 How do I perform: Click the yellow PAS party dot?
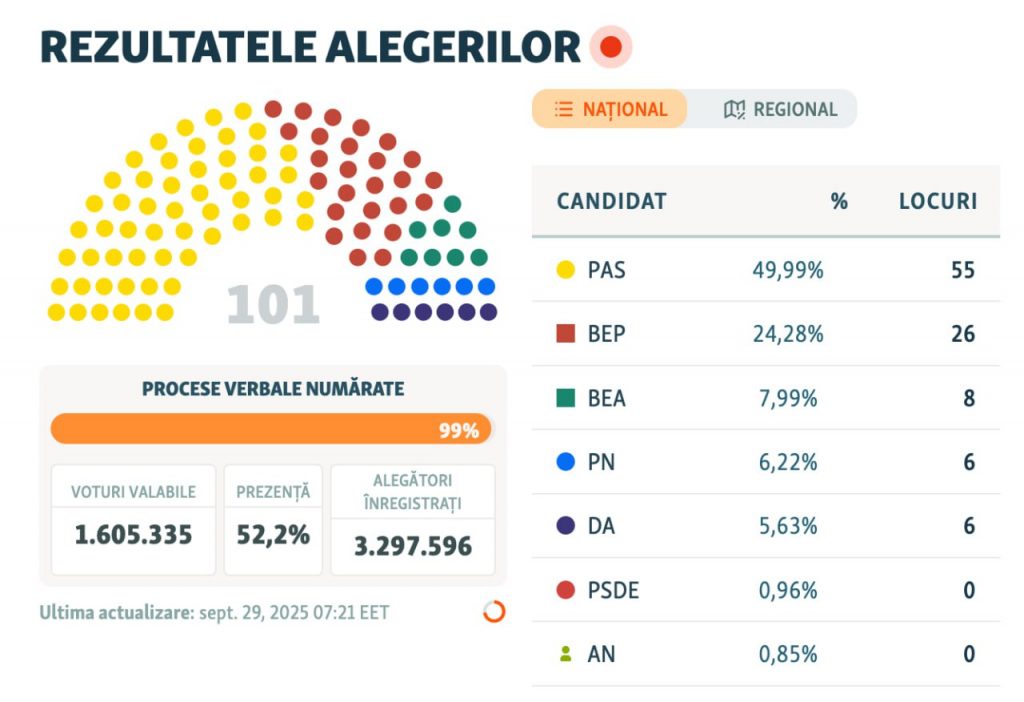[565, 270]
